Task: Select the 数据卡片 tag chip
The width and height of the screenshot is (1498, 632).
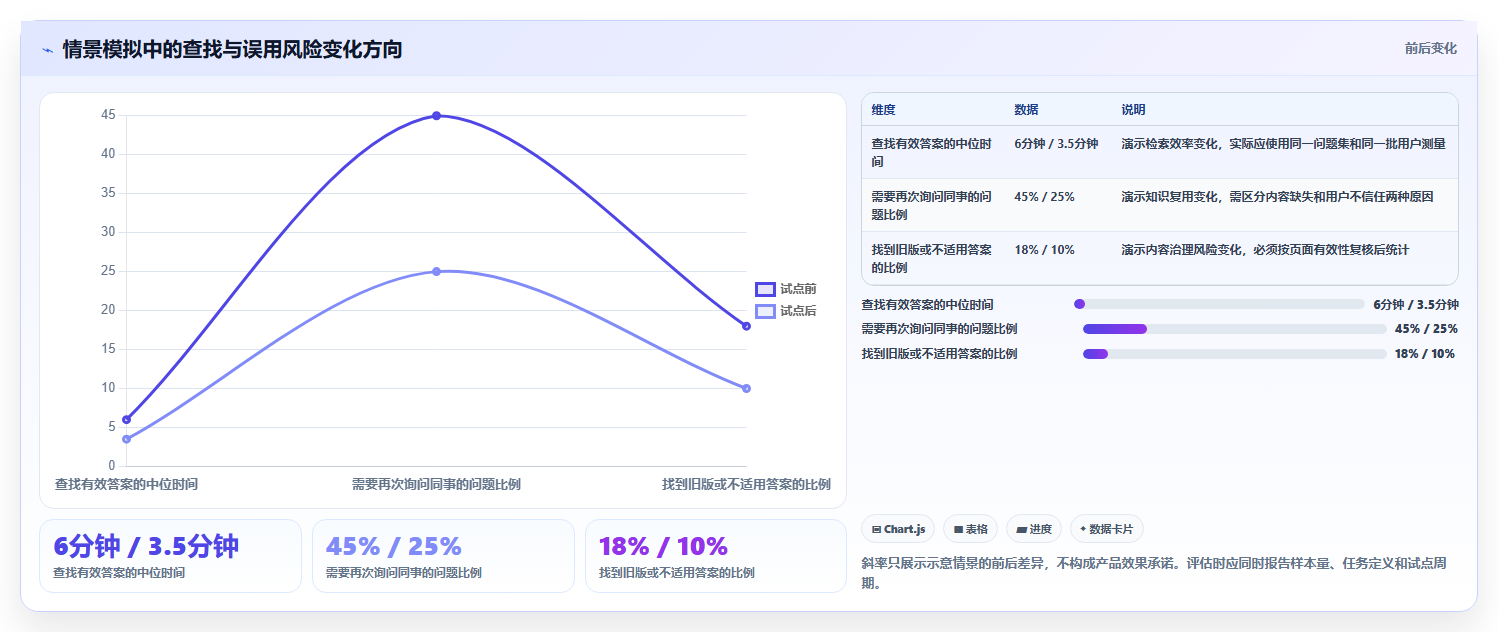Action: coord(1107,529)
